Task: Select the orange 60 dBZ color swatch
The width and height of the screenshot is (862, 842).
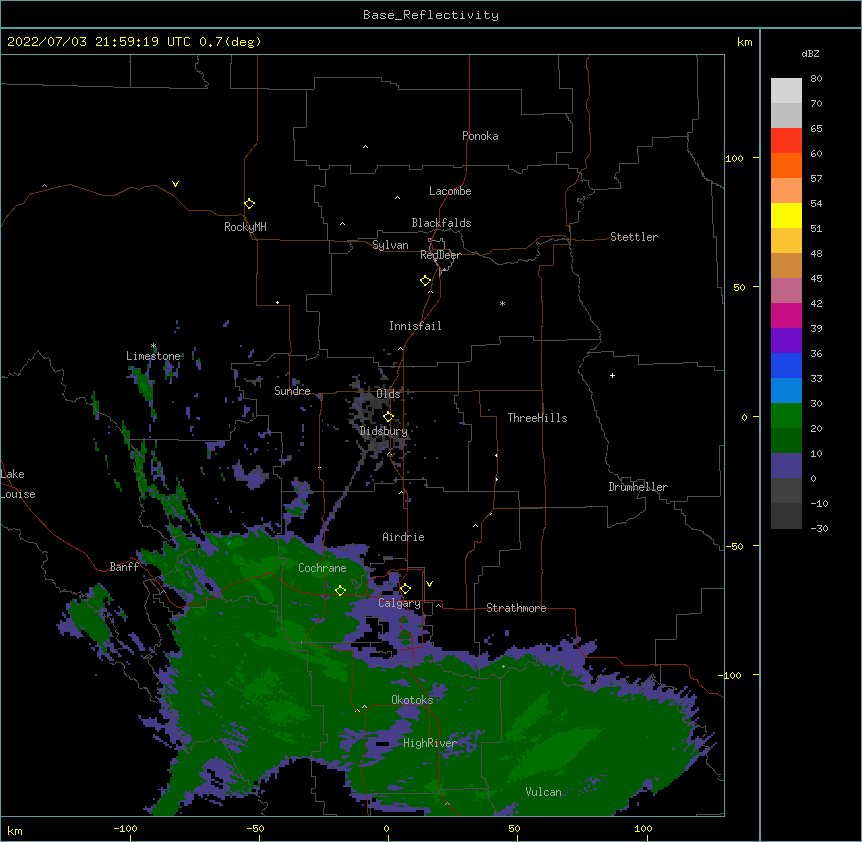Action: pos(786,165)
